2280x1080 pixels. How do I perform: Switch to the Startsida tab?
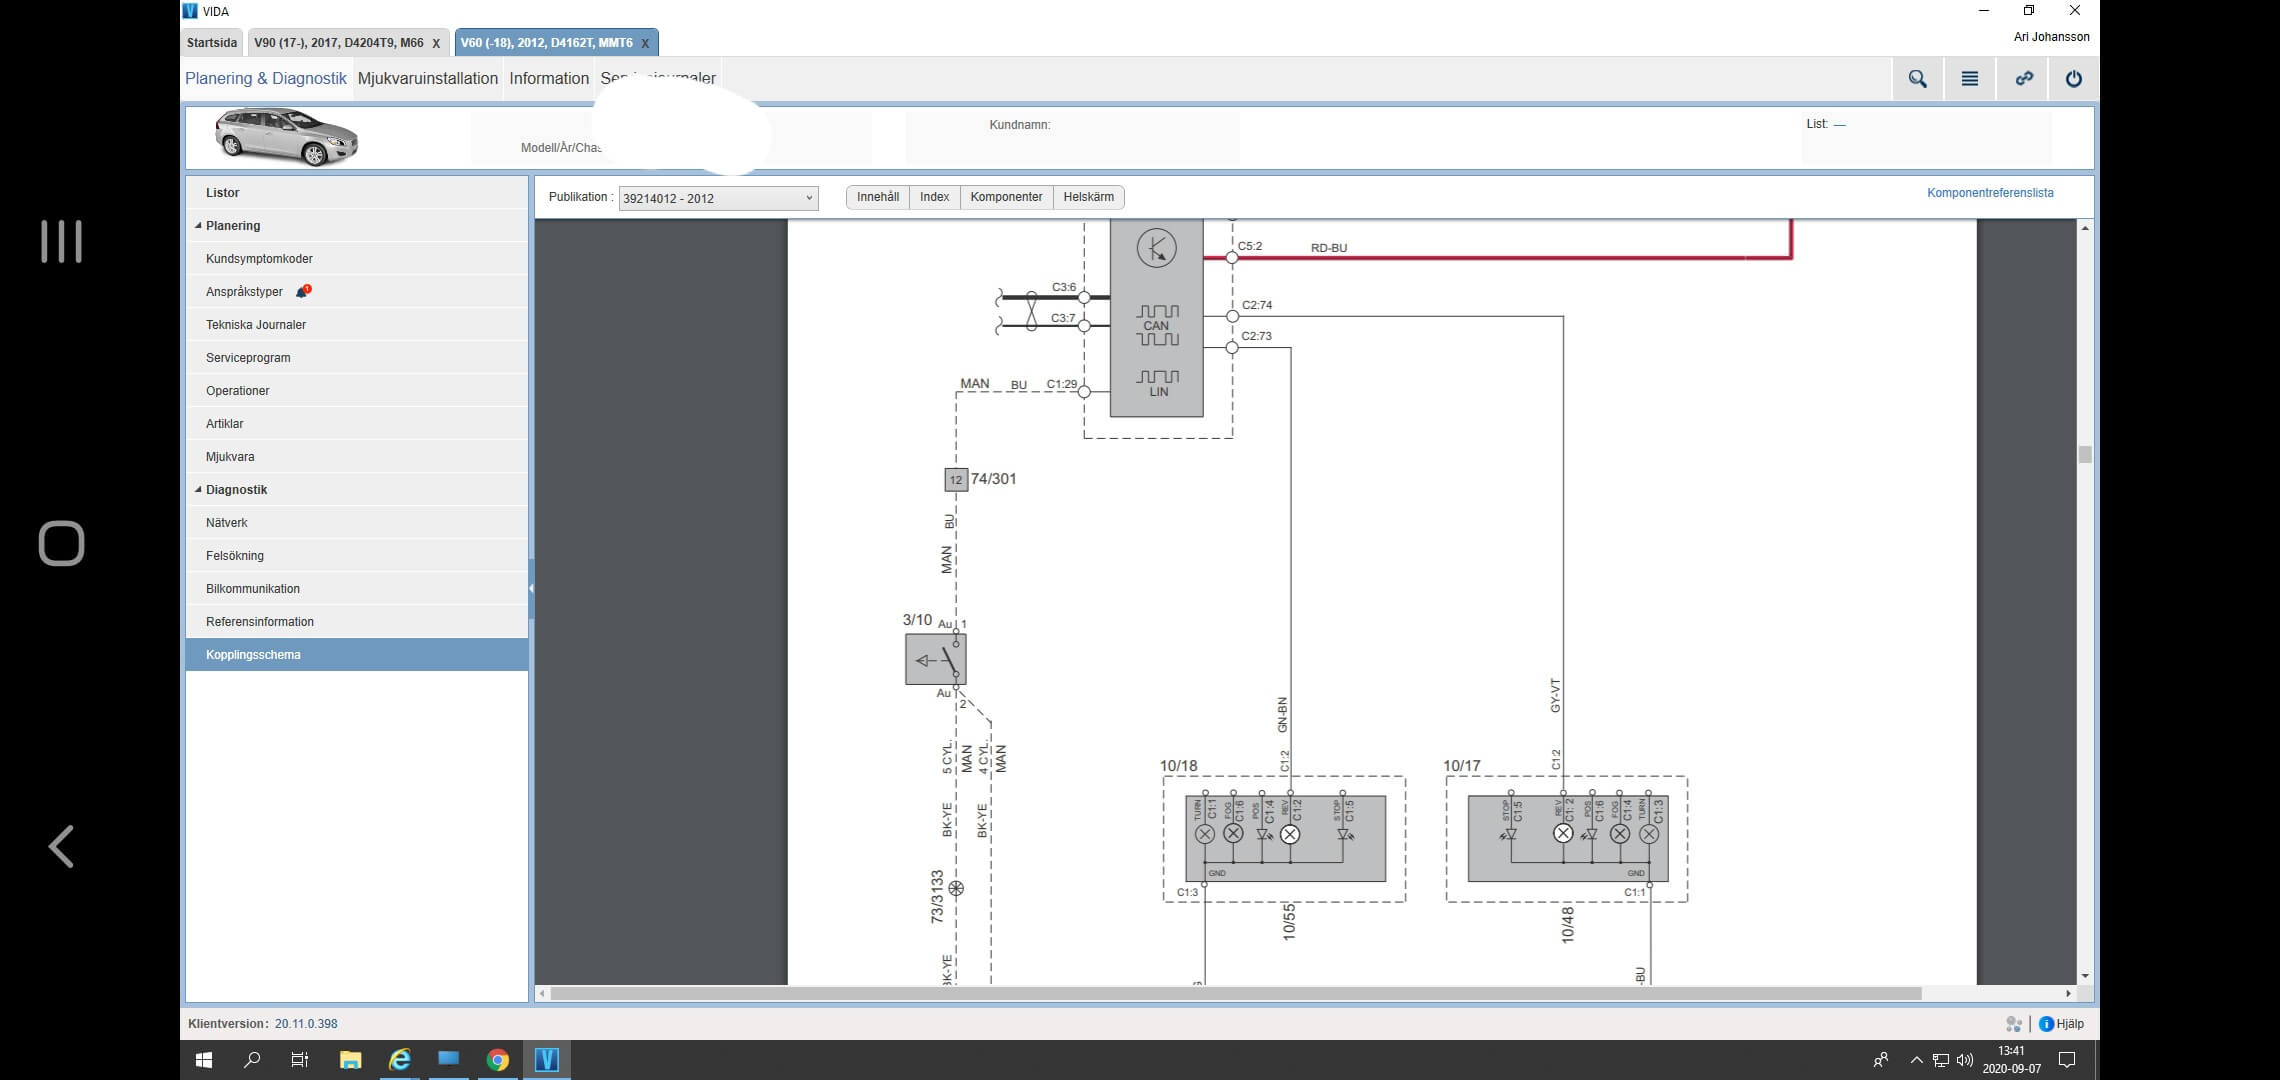(212, 43)
